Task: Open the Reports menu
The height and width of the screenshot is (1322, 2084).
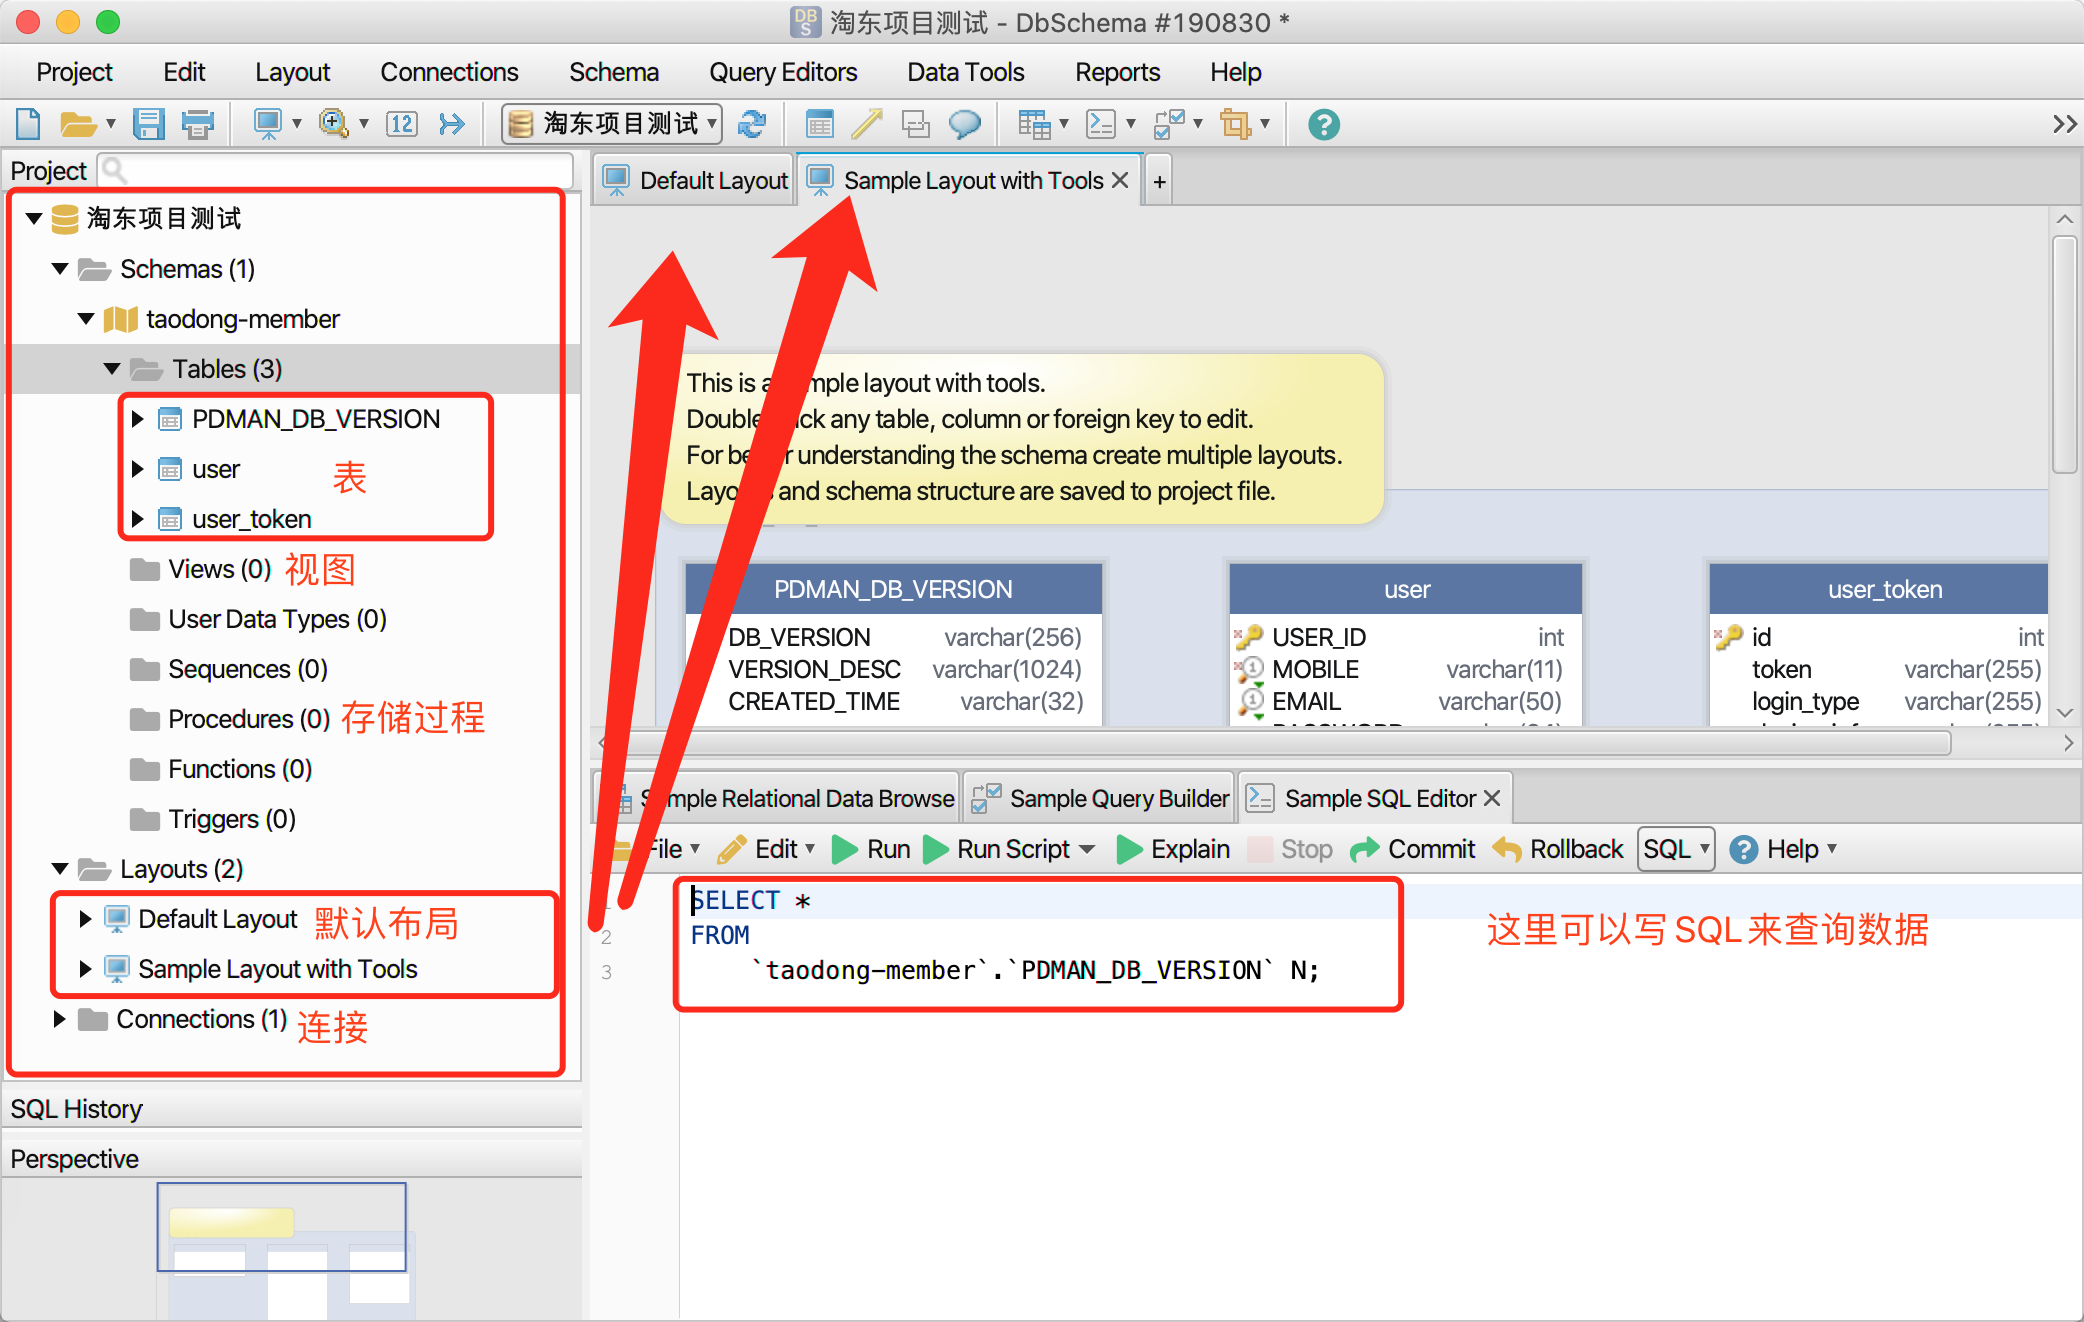Action: 1117,72
